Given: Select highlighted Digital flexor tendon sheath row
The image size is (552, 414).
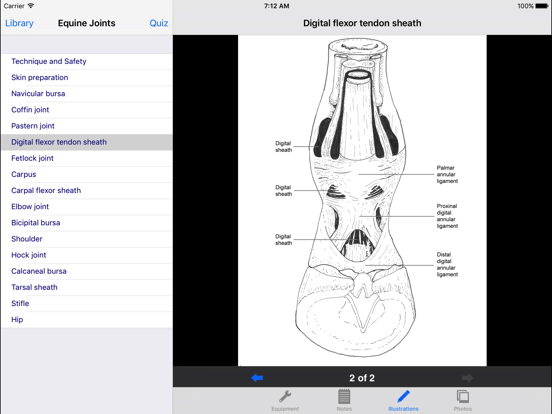Looking at the screenshot, I should pos(87,142).
